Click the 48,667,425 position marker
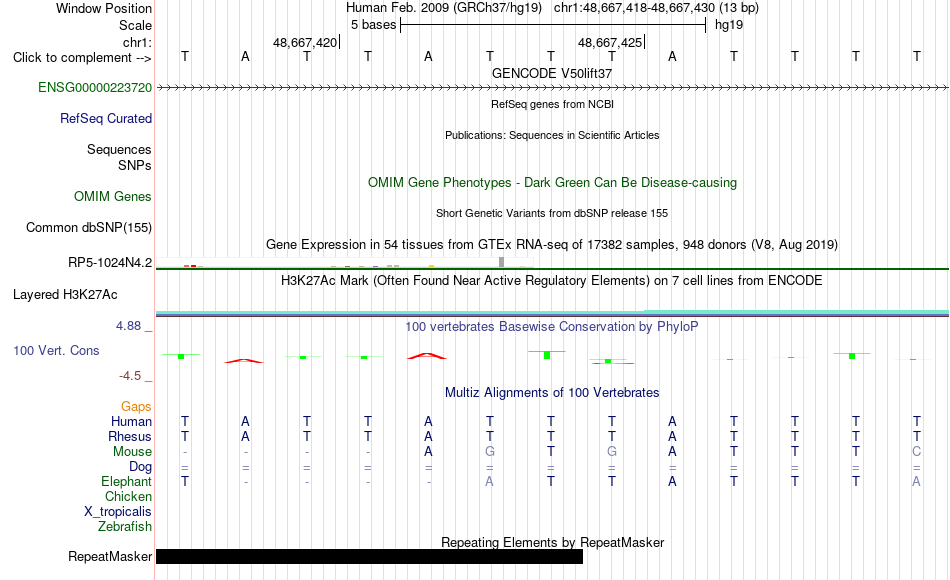 tap(611, 42)
